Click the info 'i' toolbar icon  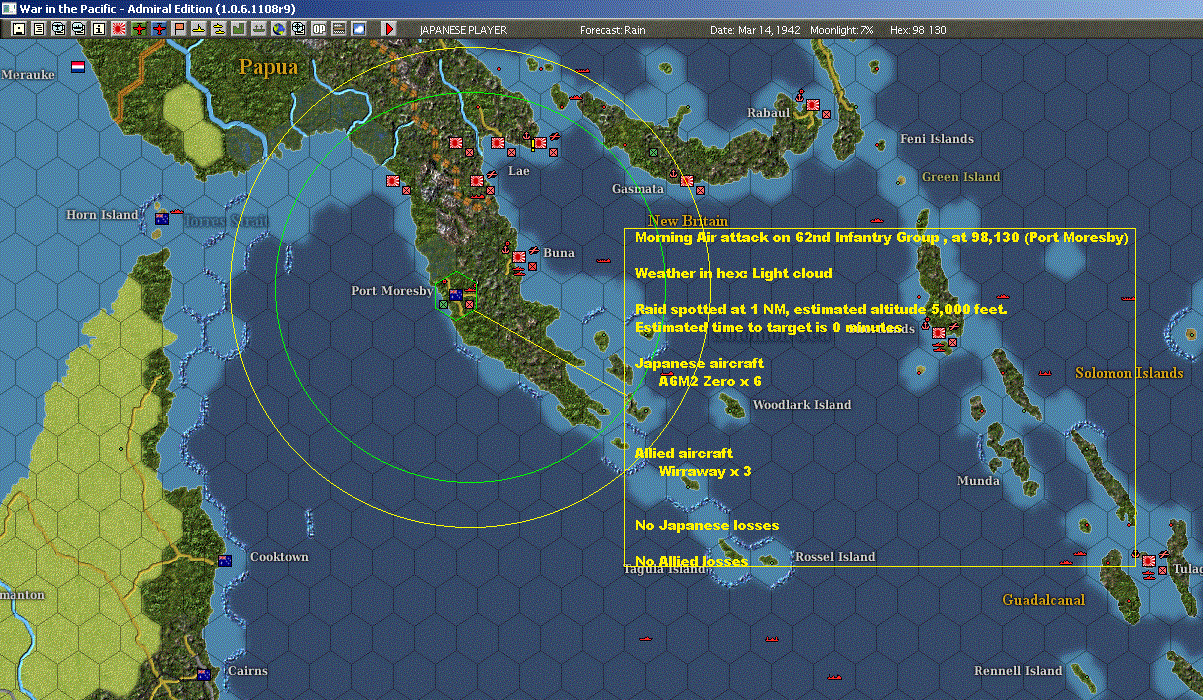pyautogui.click(x=98, y=29)
